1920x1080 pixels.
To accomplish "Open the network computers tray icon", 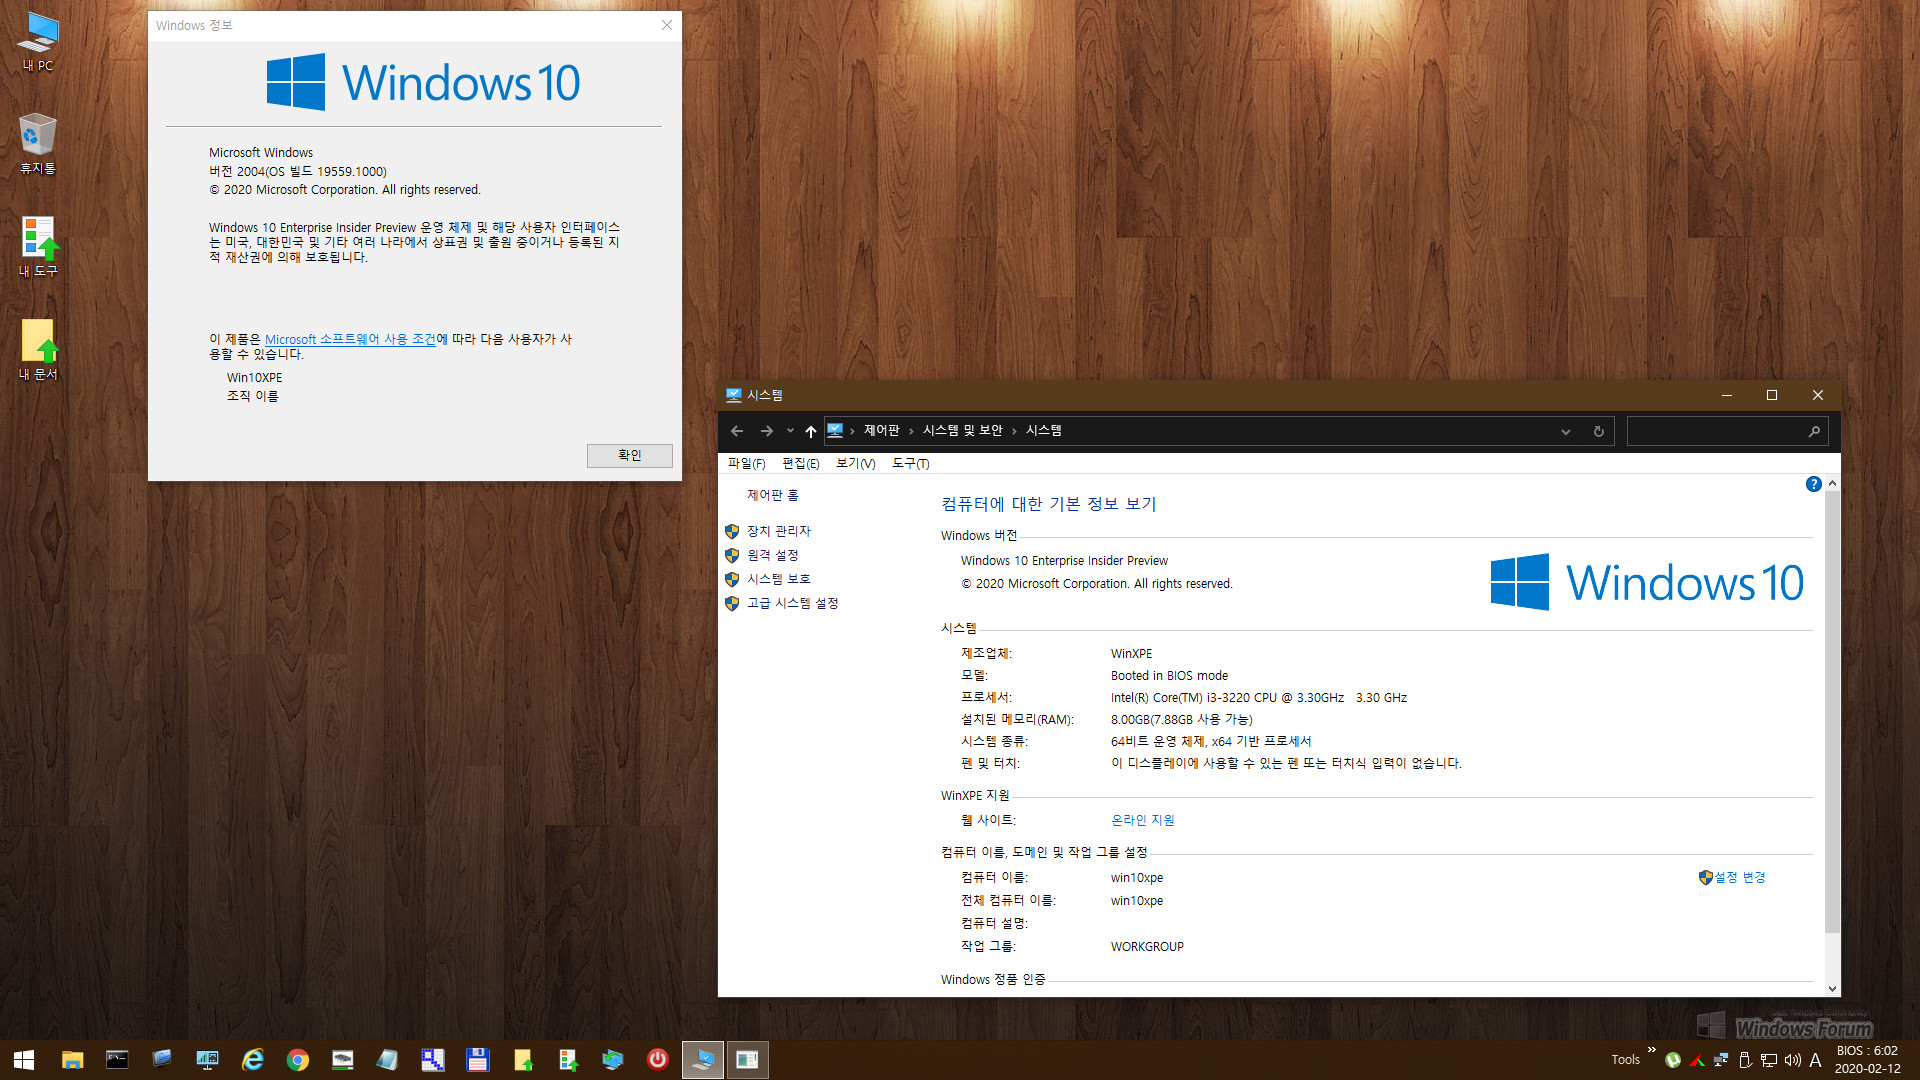I will click(1721, 1060).
